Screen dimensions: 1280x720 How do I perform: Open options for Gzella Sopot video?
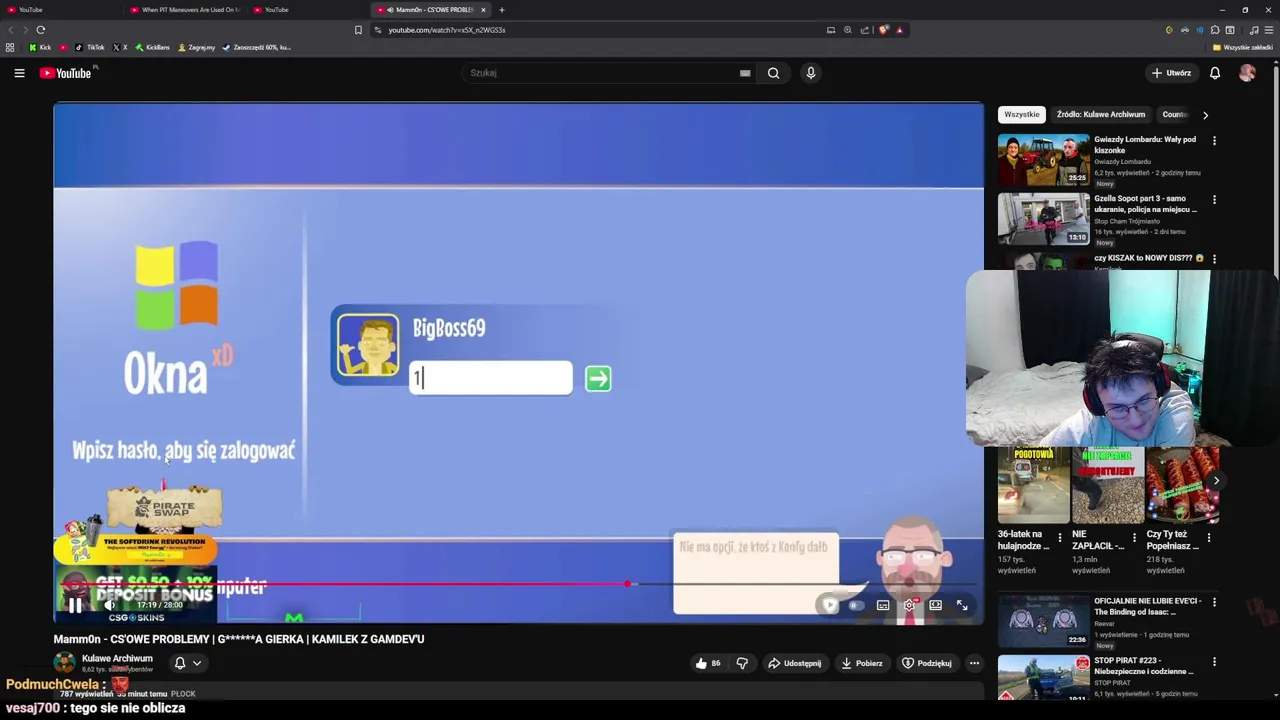[1214, 200]
